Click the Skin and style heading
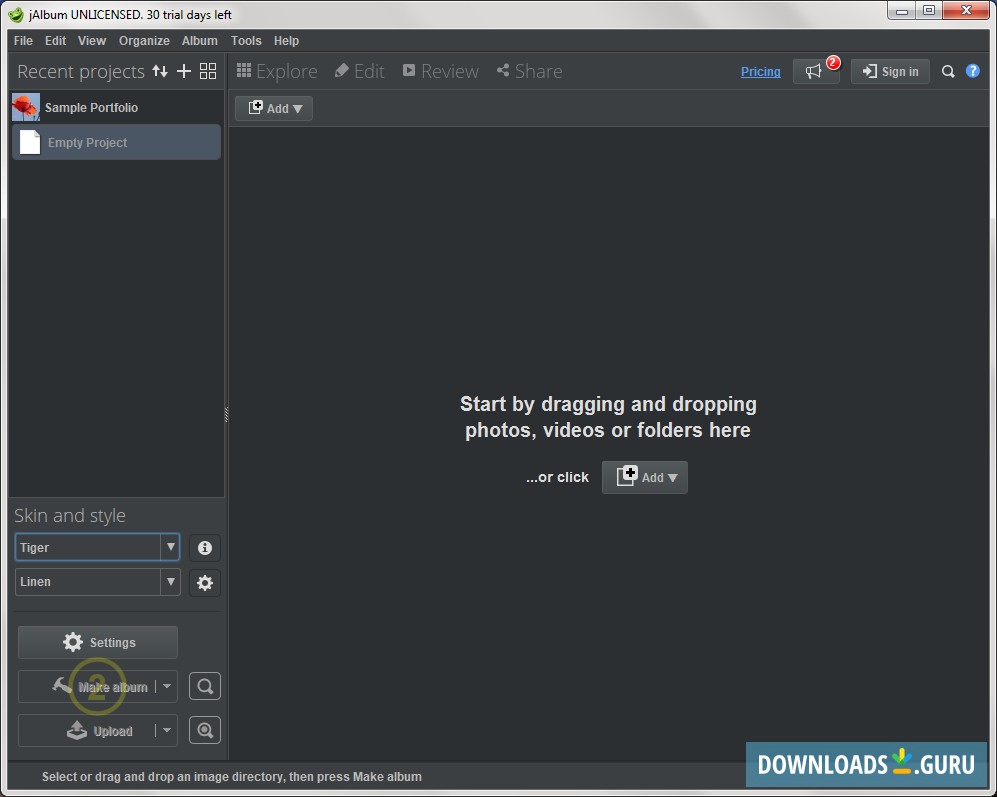Screen dimensions: 997x797 (x=70, y=515)
